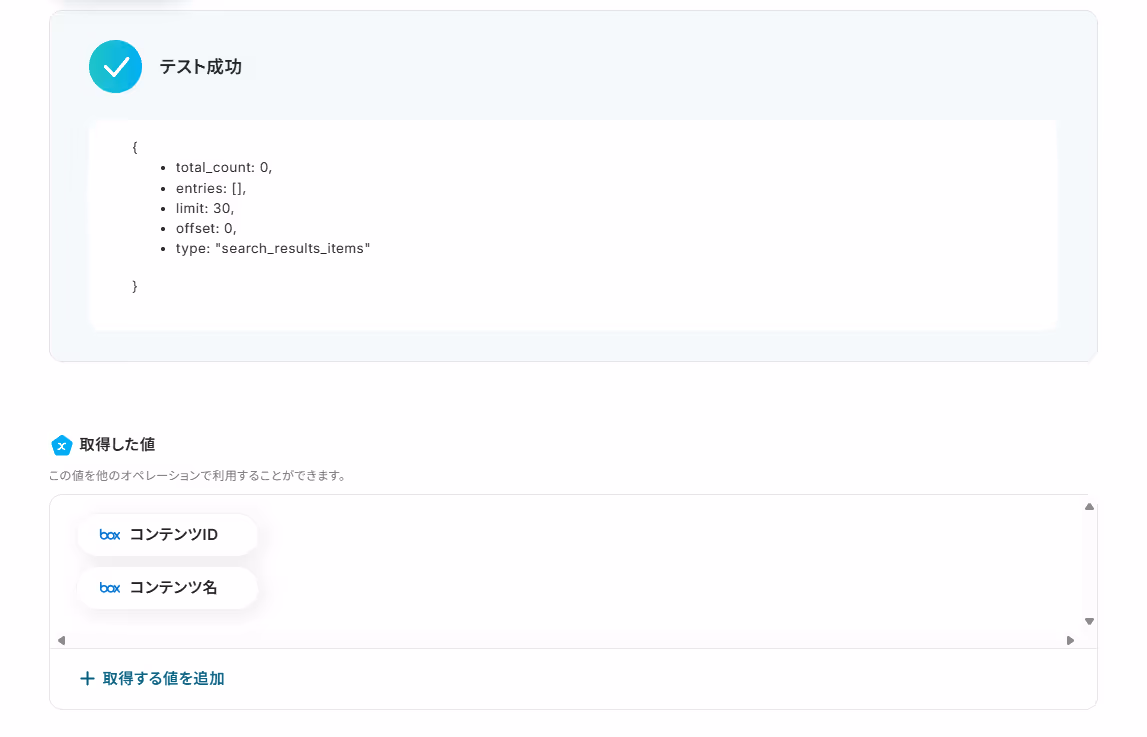This screenshot has height=737, width=1147.
Task: Click the scroll down arrow in values panel
Action: pyautogui.click(x=1089, y=621)
